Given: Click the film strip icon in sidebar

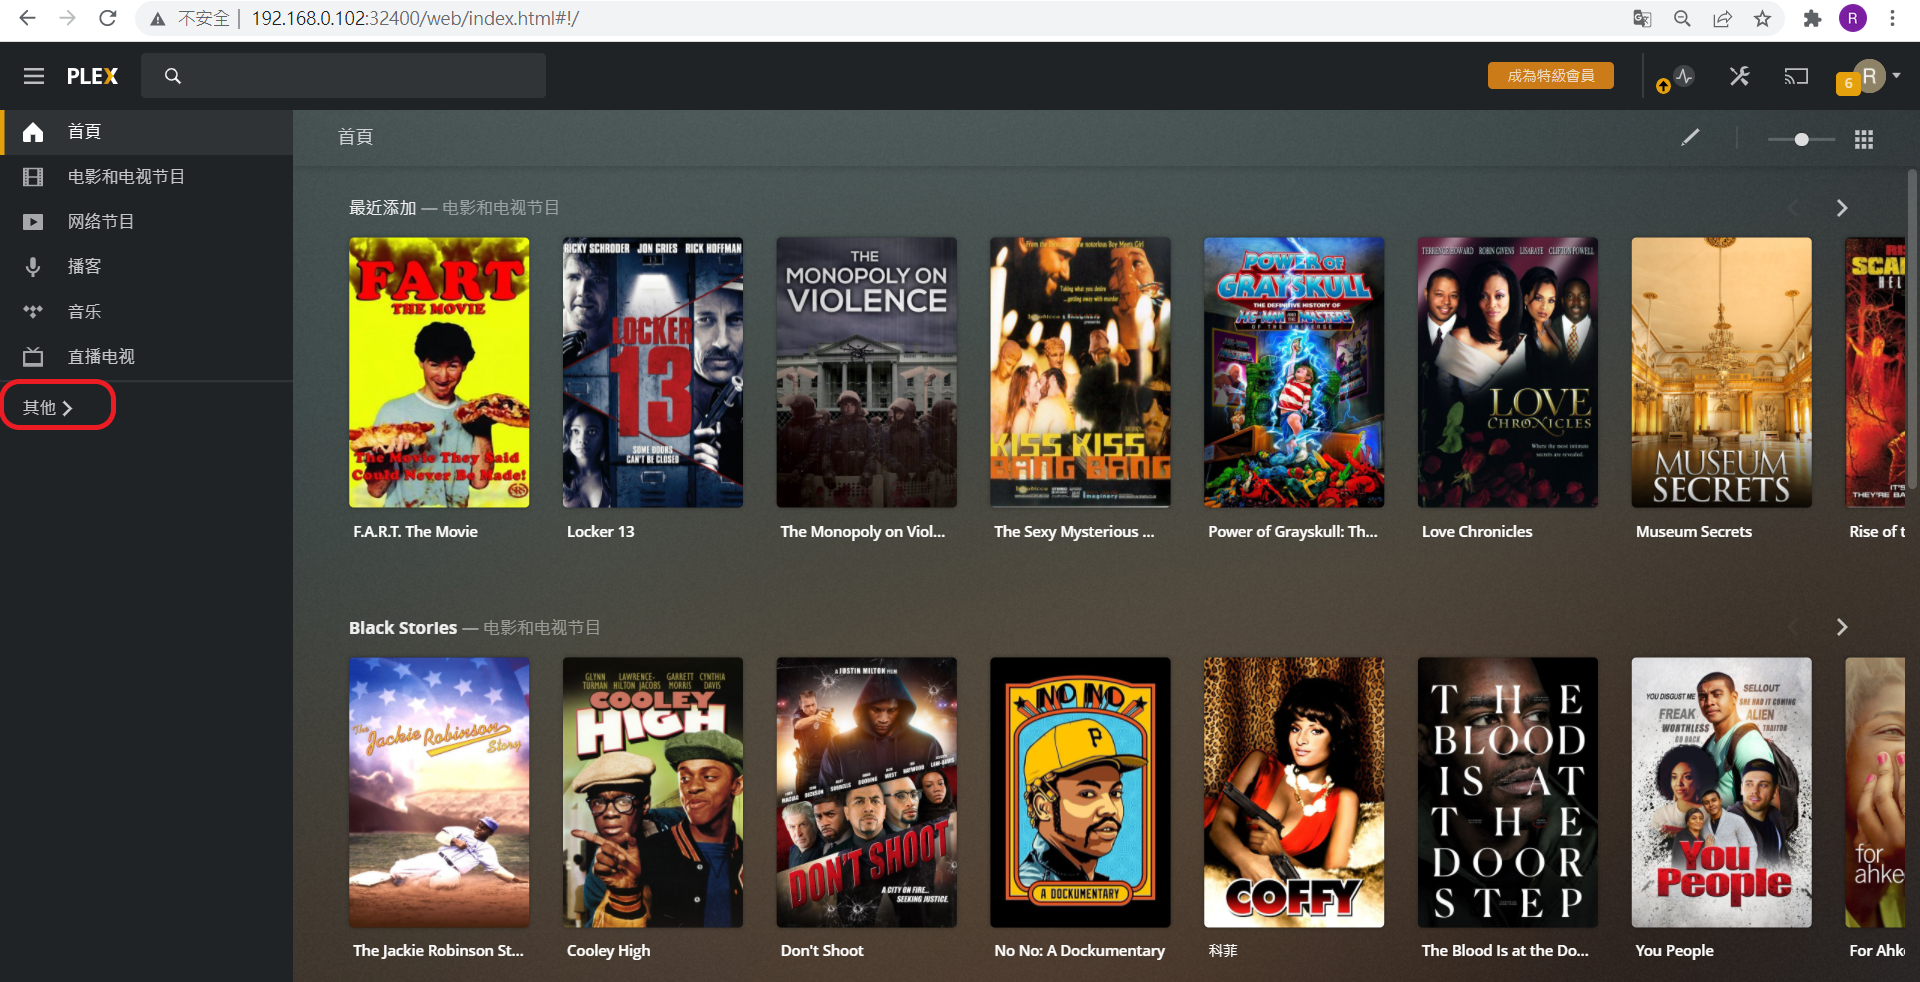Looking at the screenshot, I should pos(33,177).
